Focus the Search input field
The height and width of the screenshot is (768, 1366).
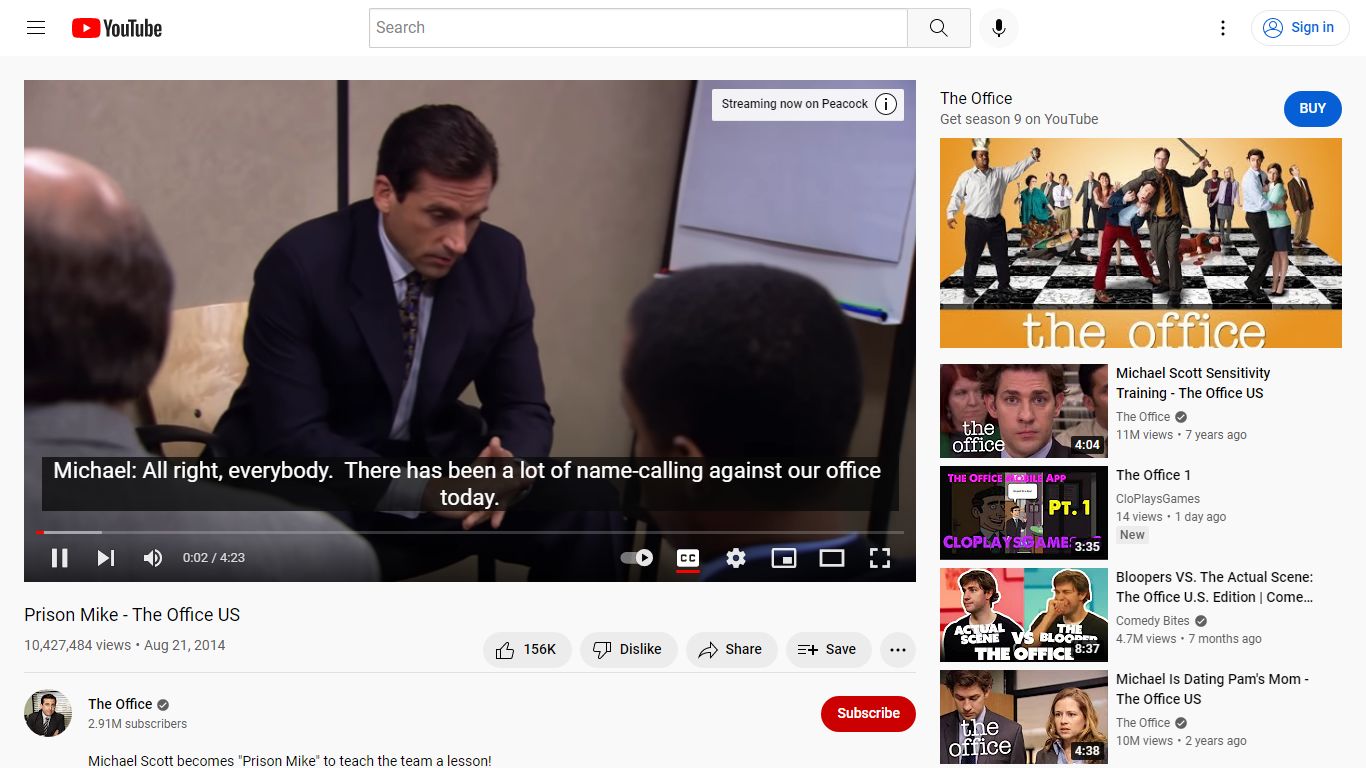click(638, 28)
